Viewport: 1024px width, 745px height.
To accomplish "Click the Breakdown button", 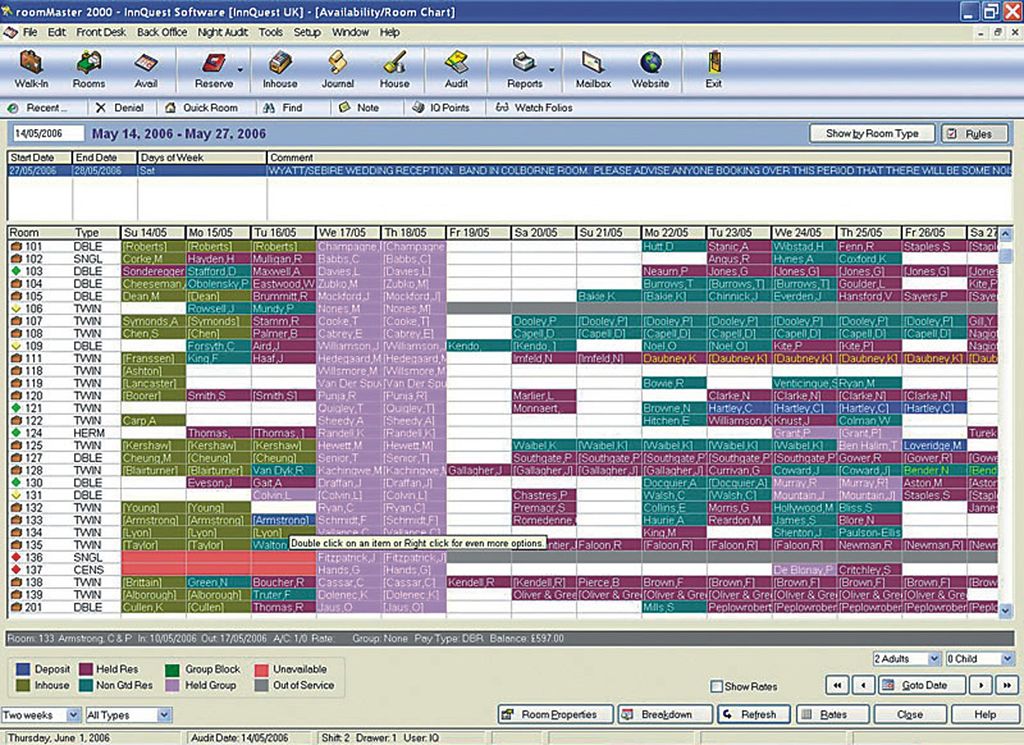I will (x=664, y=715).
